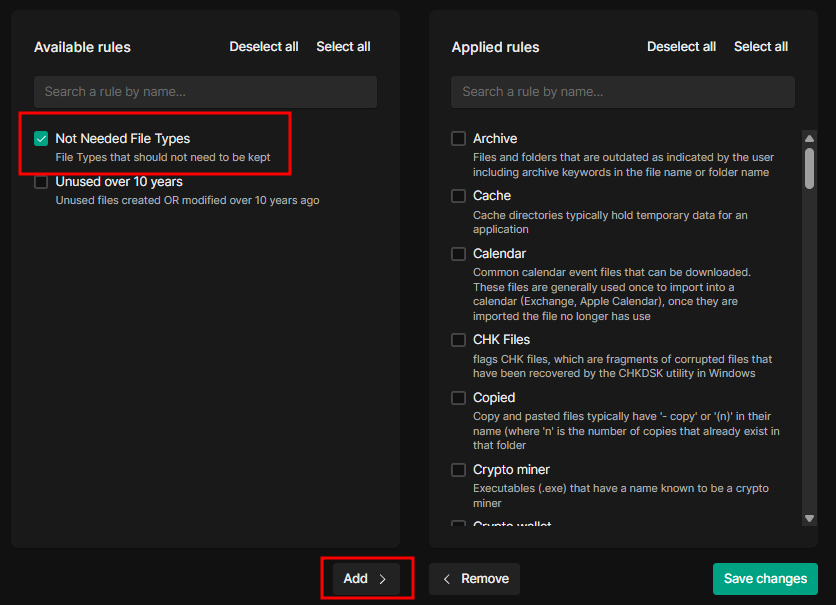Click the scroll down arrow in Applied rules

809,517
